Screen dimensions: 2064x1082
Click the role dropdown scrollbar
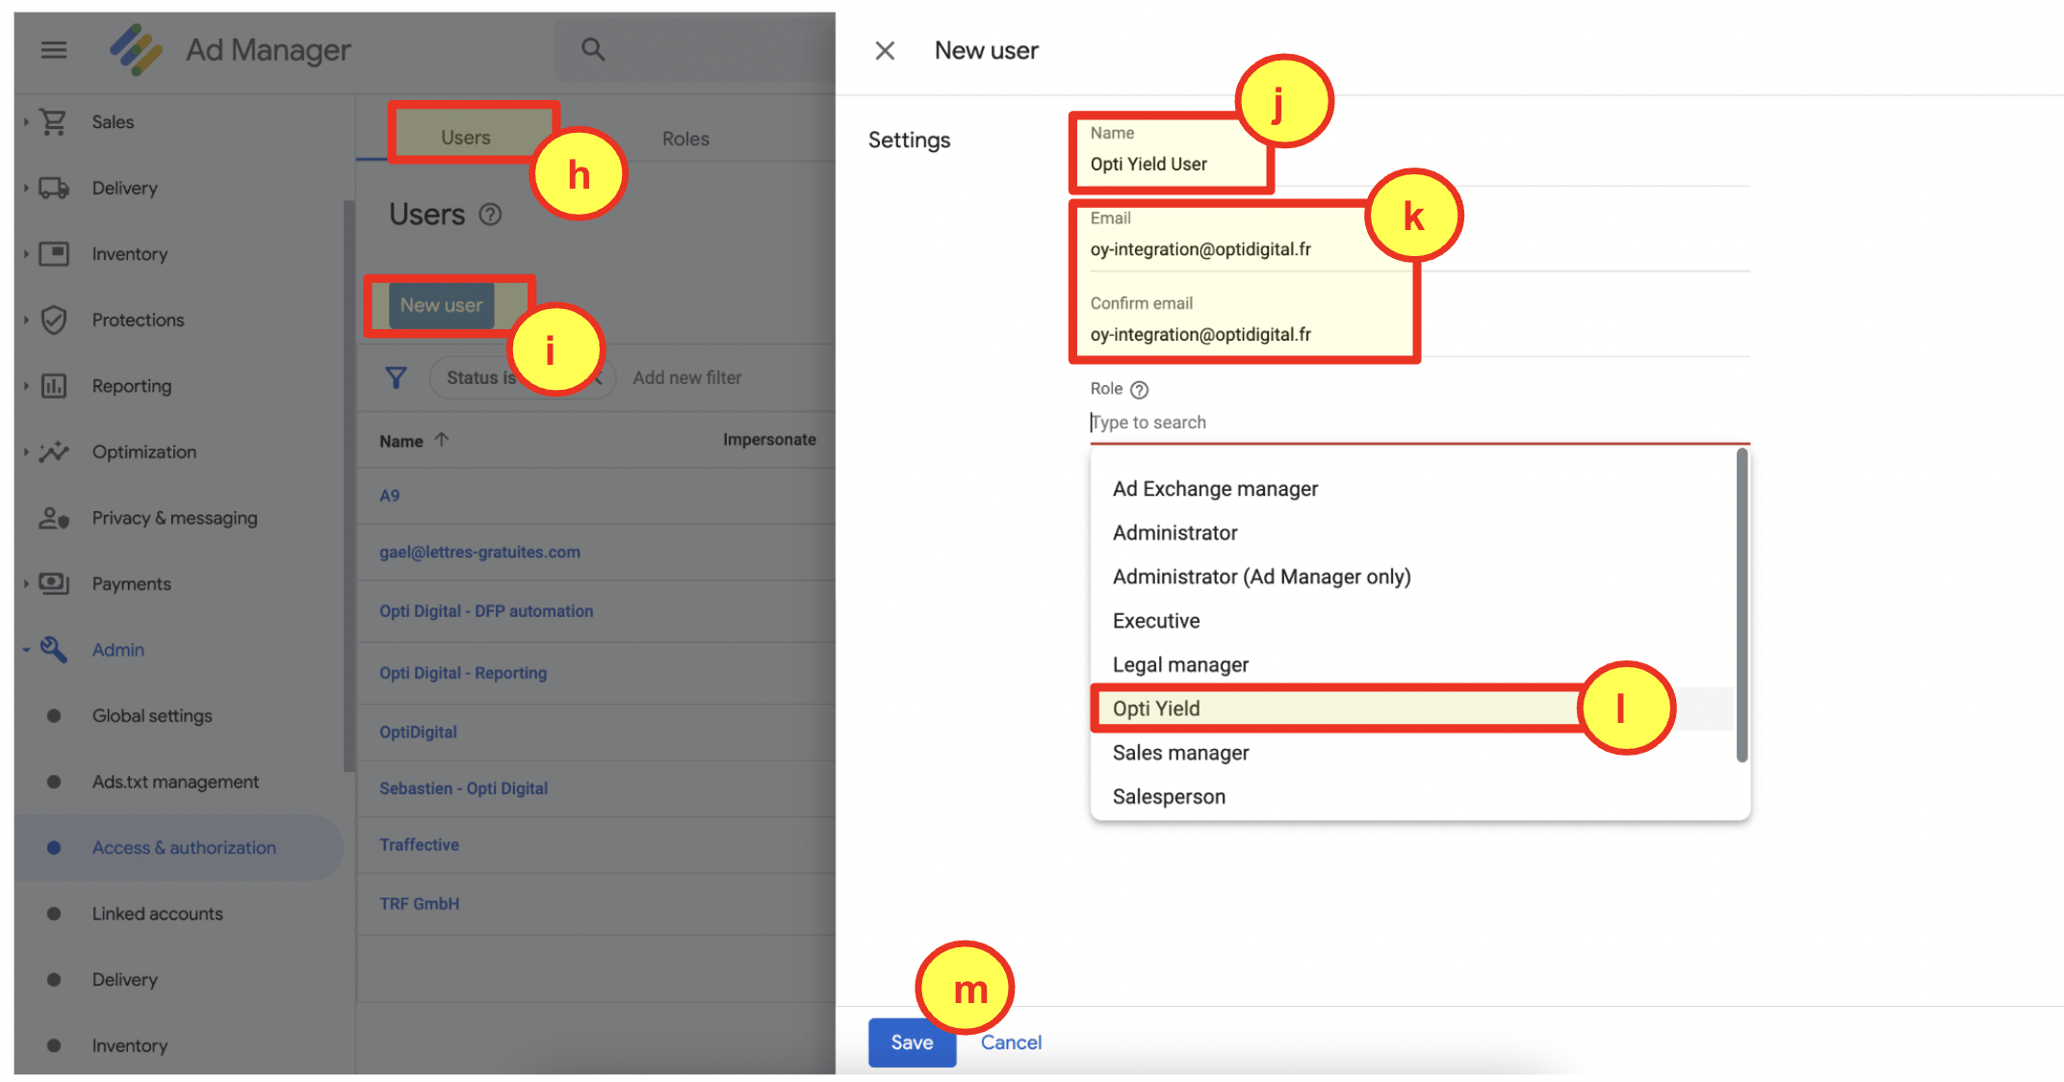tap(1741, 605)
